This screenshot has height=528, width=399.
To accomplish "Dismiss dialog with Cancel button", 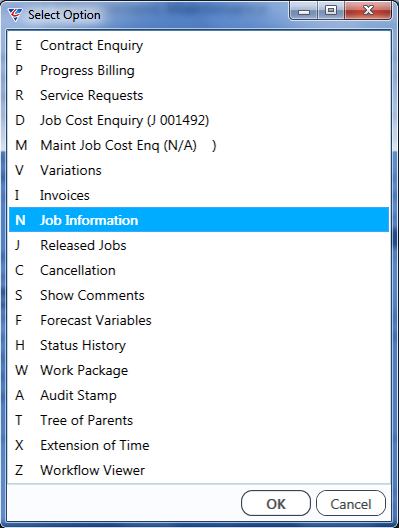I will tap(351, 503).
